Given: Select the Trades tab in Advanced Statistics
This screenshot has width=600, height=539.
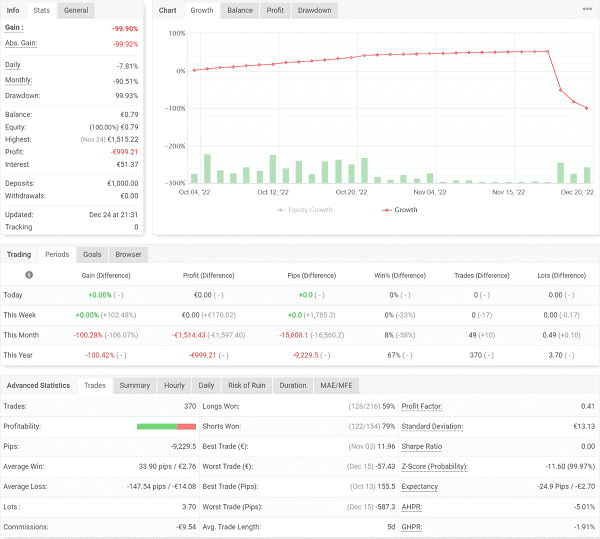Looking at the screenshot, I should click(95, 385).
